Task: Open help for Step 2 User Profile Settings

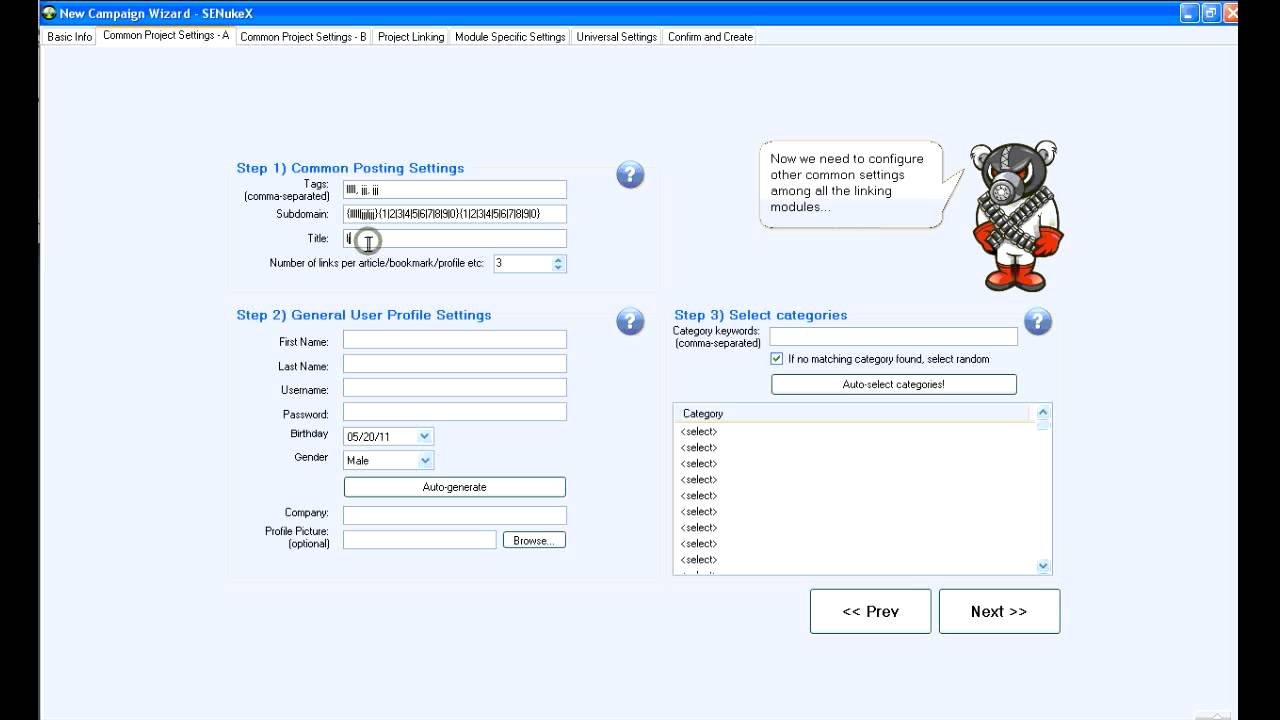Action: pyautogui.click(x=630, y=321)
